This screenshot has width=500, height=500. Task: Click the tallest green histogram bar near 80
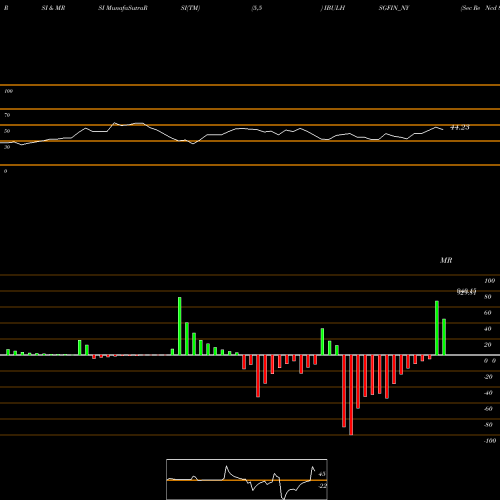[x=180, y=326]
